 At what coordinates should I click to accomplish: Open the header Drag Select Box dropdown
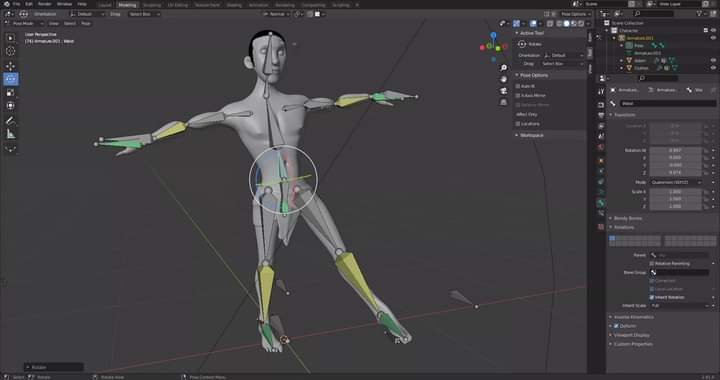[144, 14]
